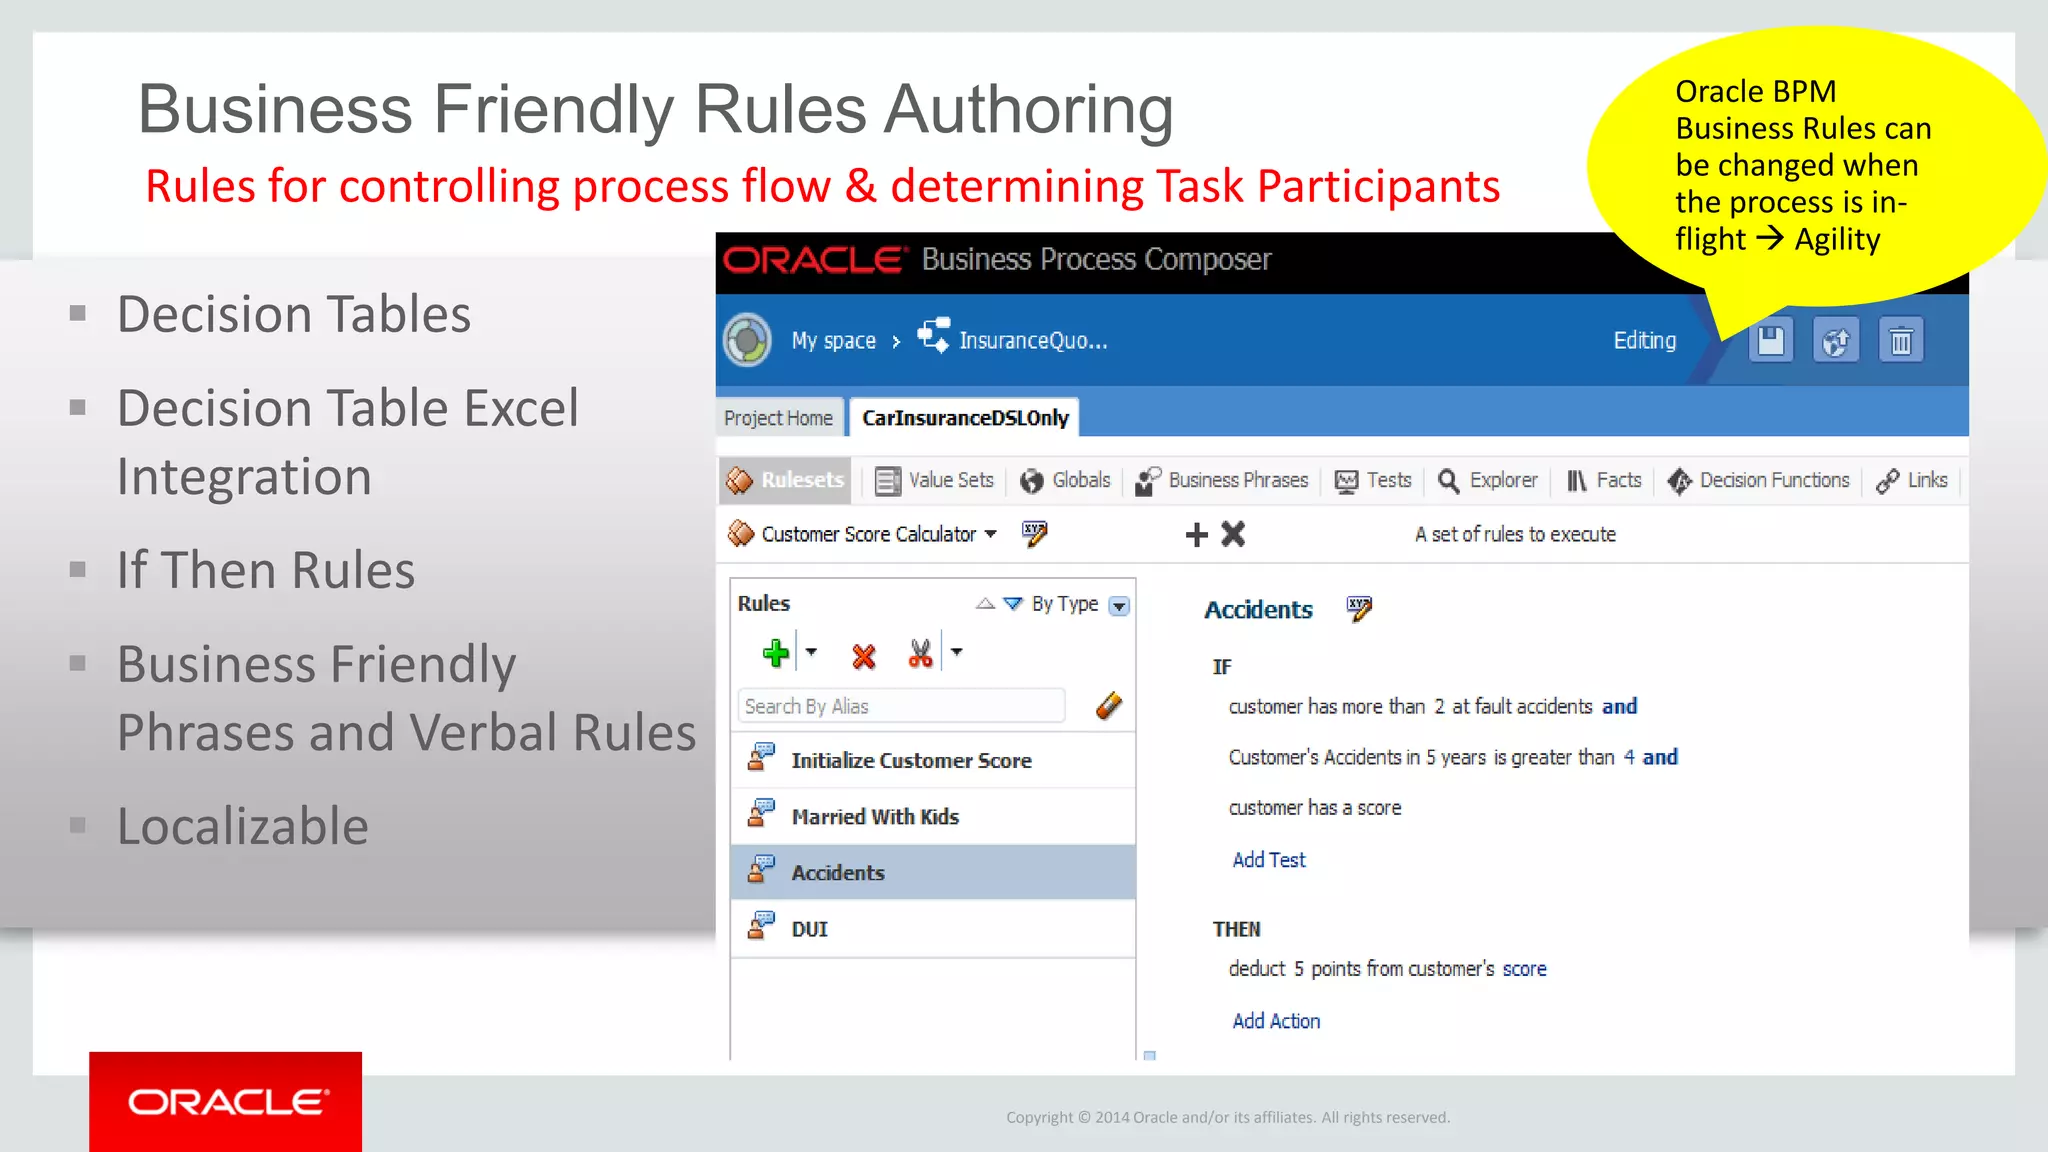Click the black plus add ruleset icon
This screenshot has width=2048, height=1152.
coord(1197,535)
